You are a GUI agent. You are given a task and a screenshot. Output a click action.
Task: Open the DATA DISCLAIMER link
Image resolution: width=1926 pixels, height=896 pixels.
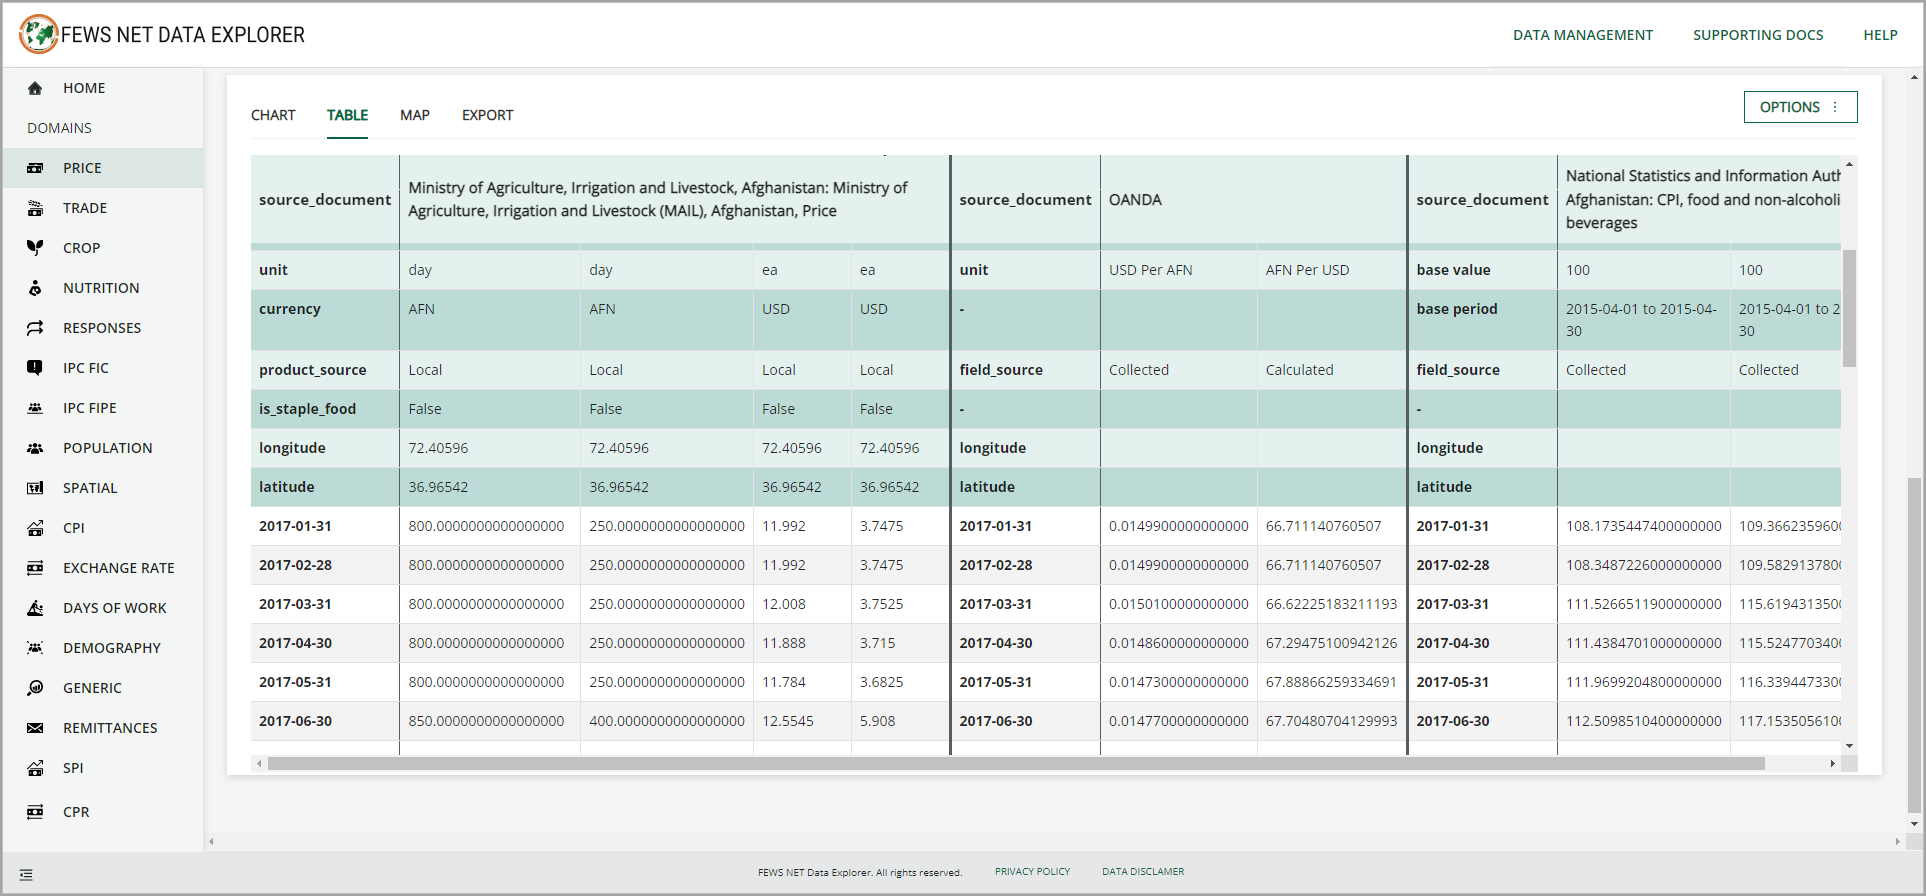(x=1142, y=872)
